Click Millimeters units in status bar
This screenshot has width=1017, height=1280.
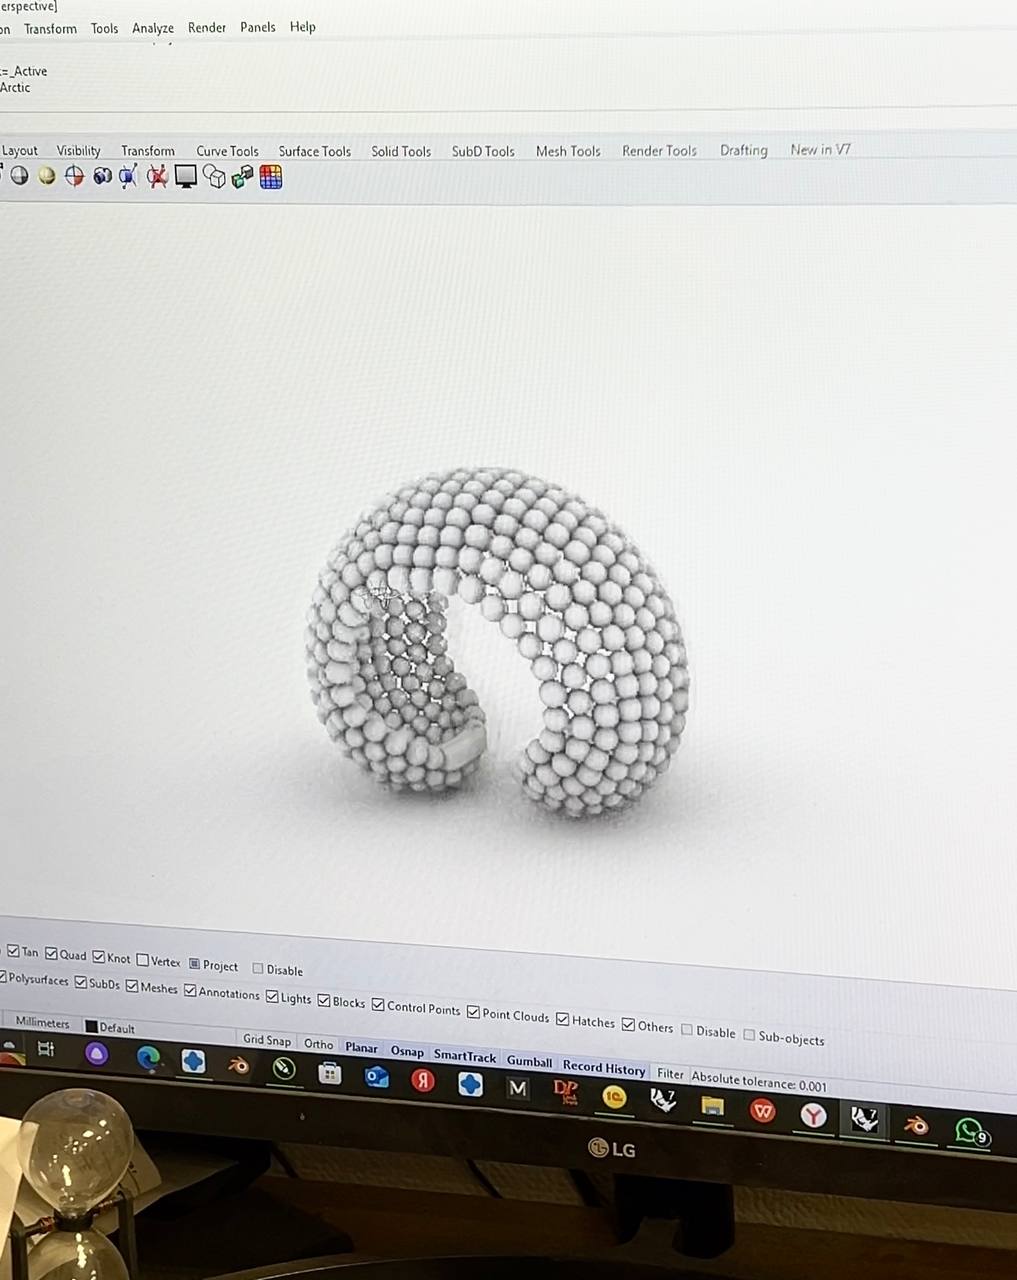pos(43,1022)
